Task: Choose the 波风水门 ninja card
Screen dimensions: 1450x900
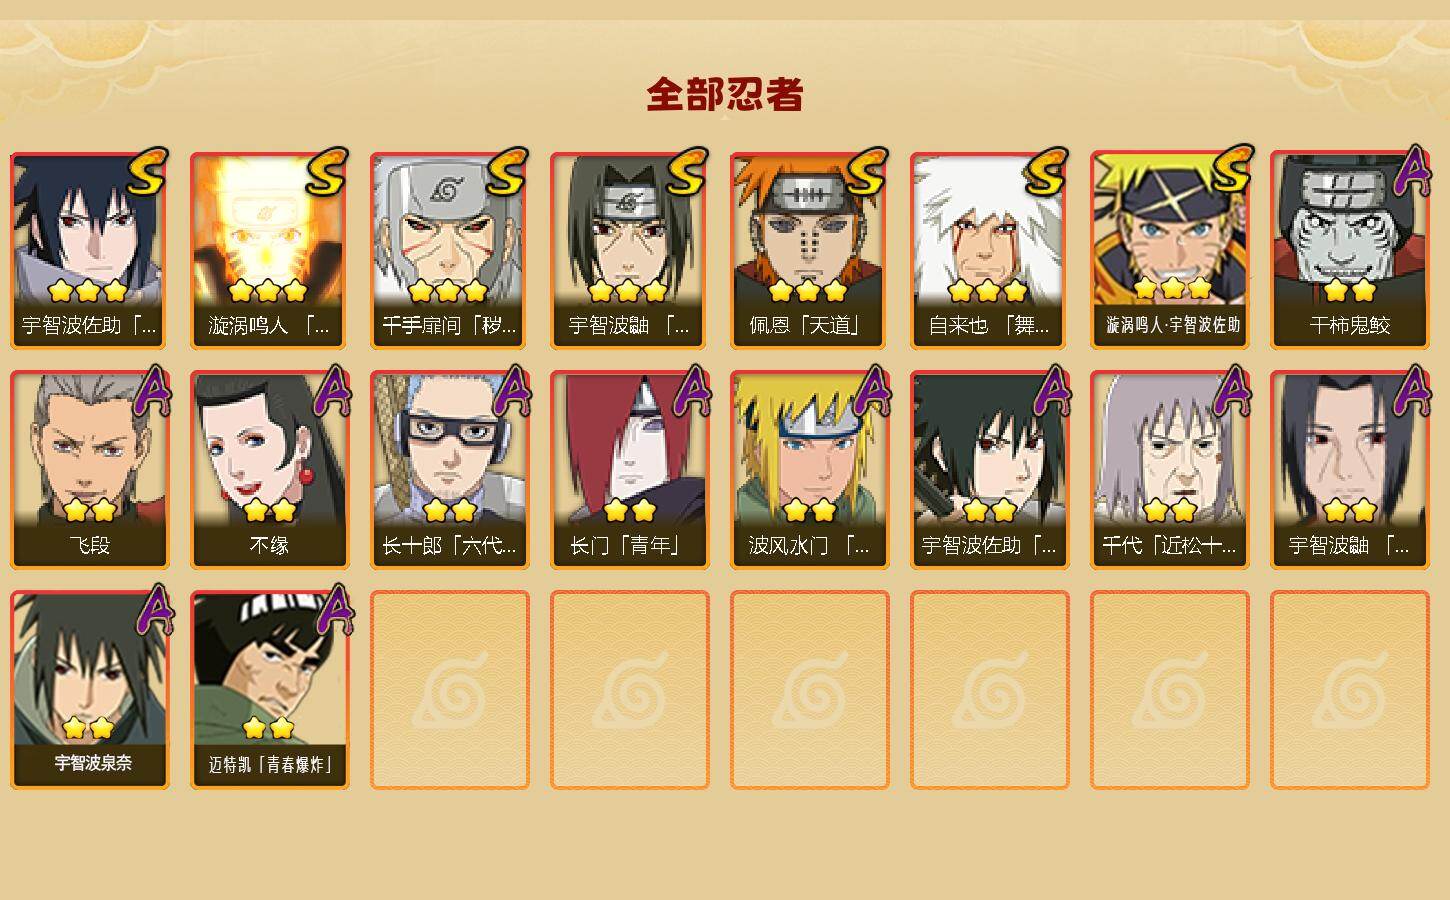Action: tap(808, 470)
